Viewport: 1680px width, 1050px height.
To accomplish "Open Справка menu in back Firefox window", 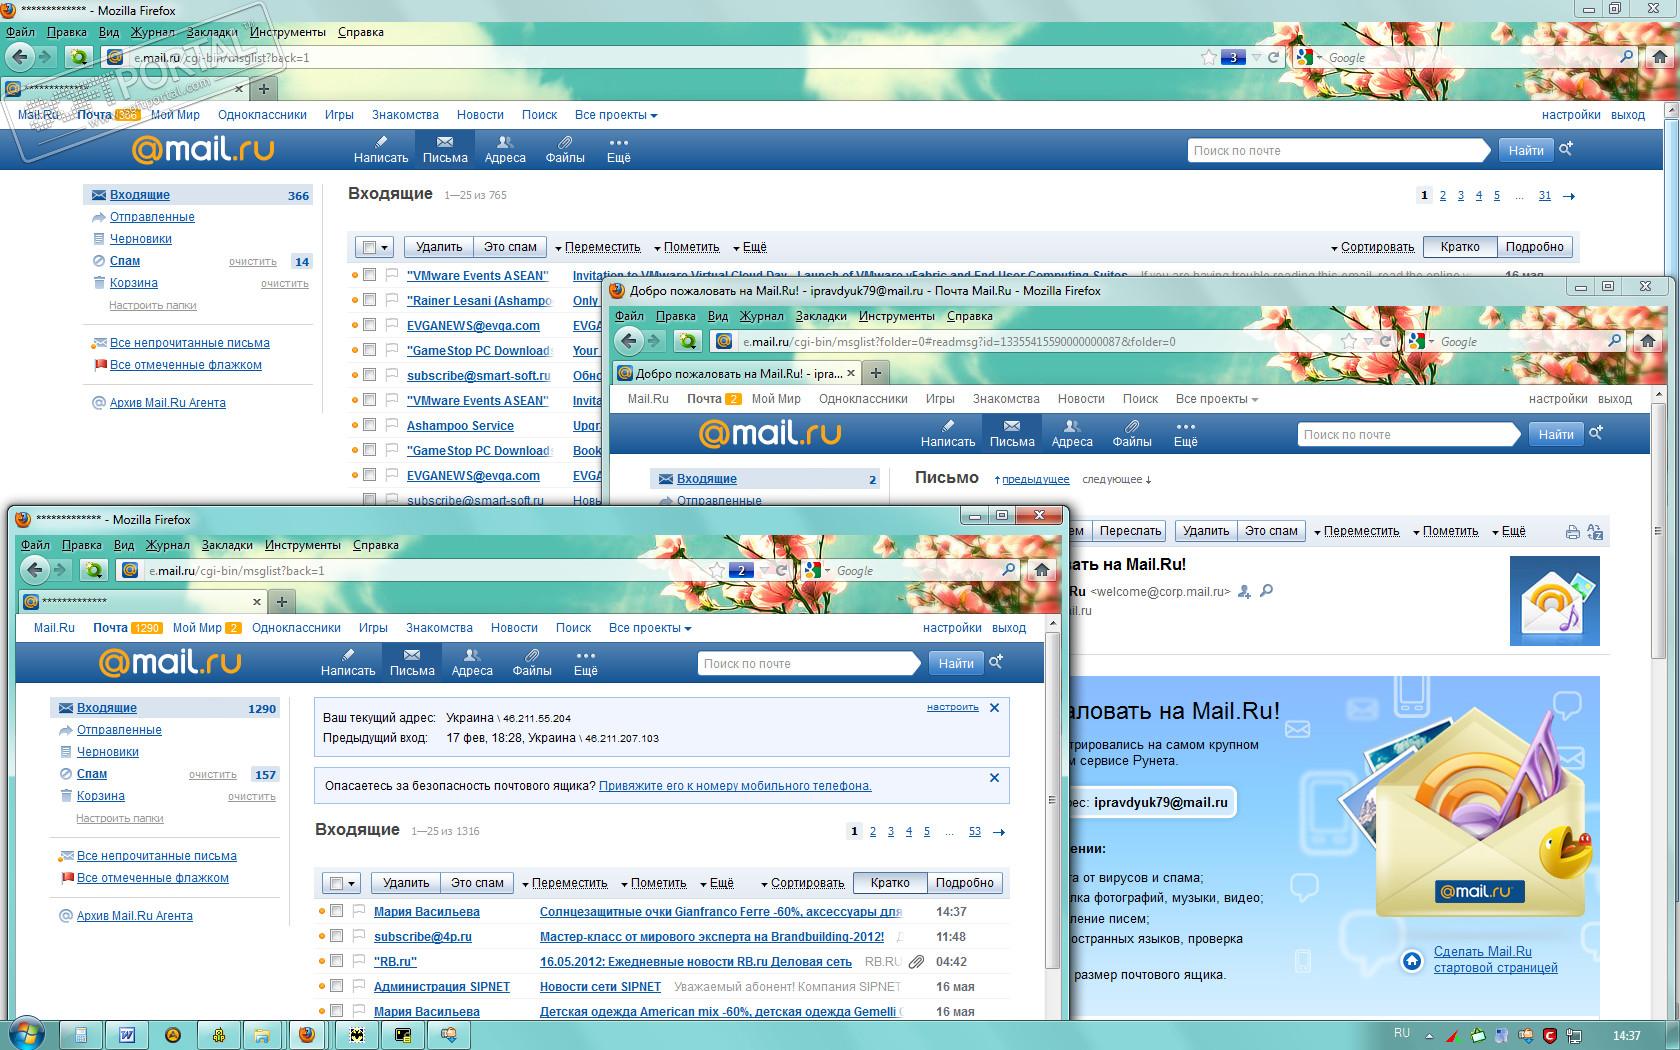I will [x=361, y=32].
